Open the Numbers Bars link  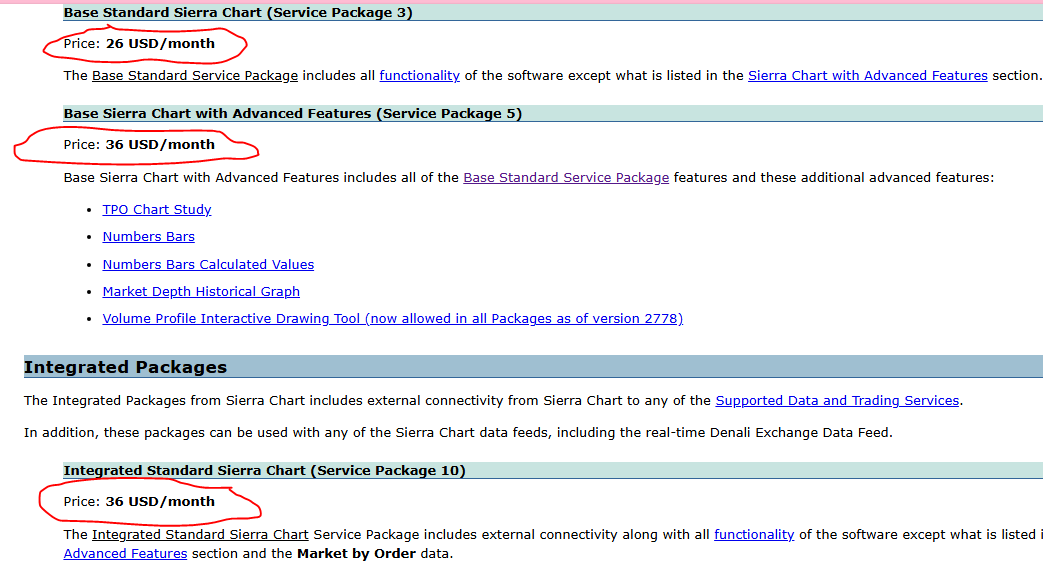[x=148, y=237]
